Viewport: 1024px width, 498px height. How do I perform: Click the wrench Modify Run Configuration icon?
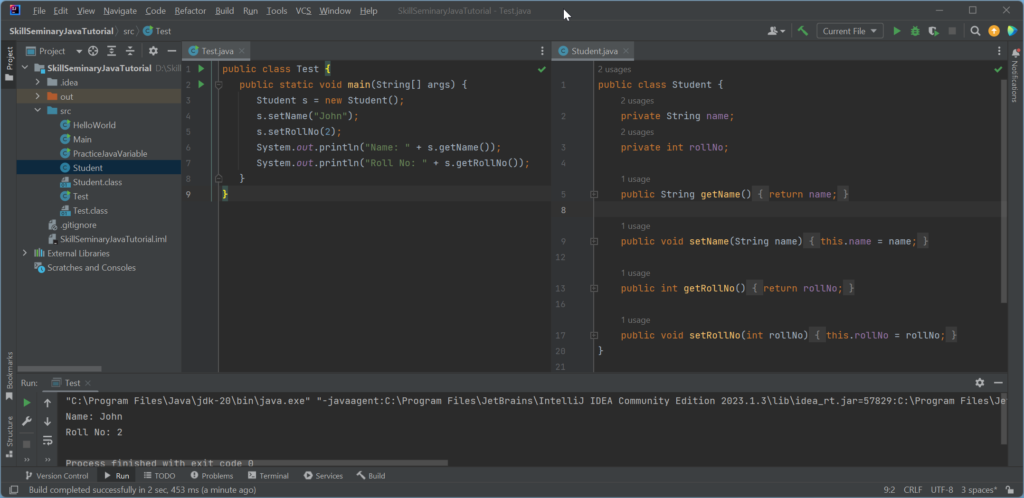(27, 422)
